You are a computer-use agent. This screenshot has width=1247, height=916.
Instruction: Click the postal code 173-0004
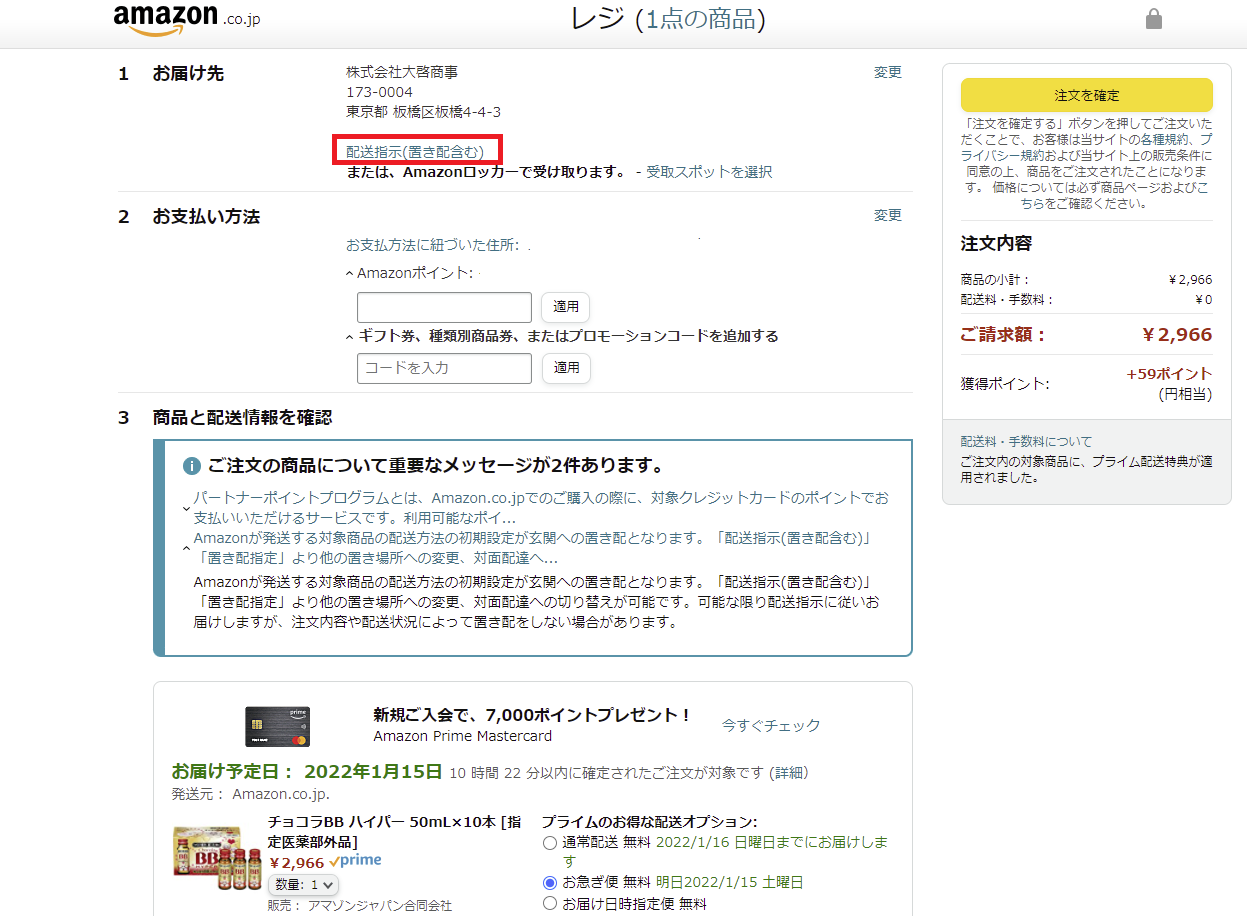[x=379, y=92]
